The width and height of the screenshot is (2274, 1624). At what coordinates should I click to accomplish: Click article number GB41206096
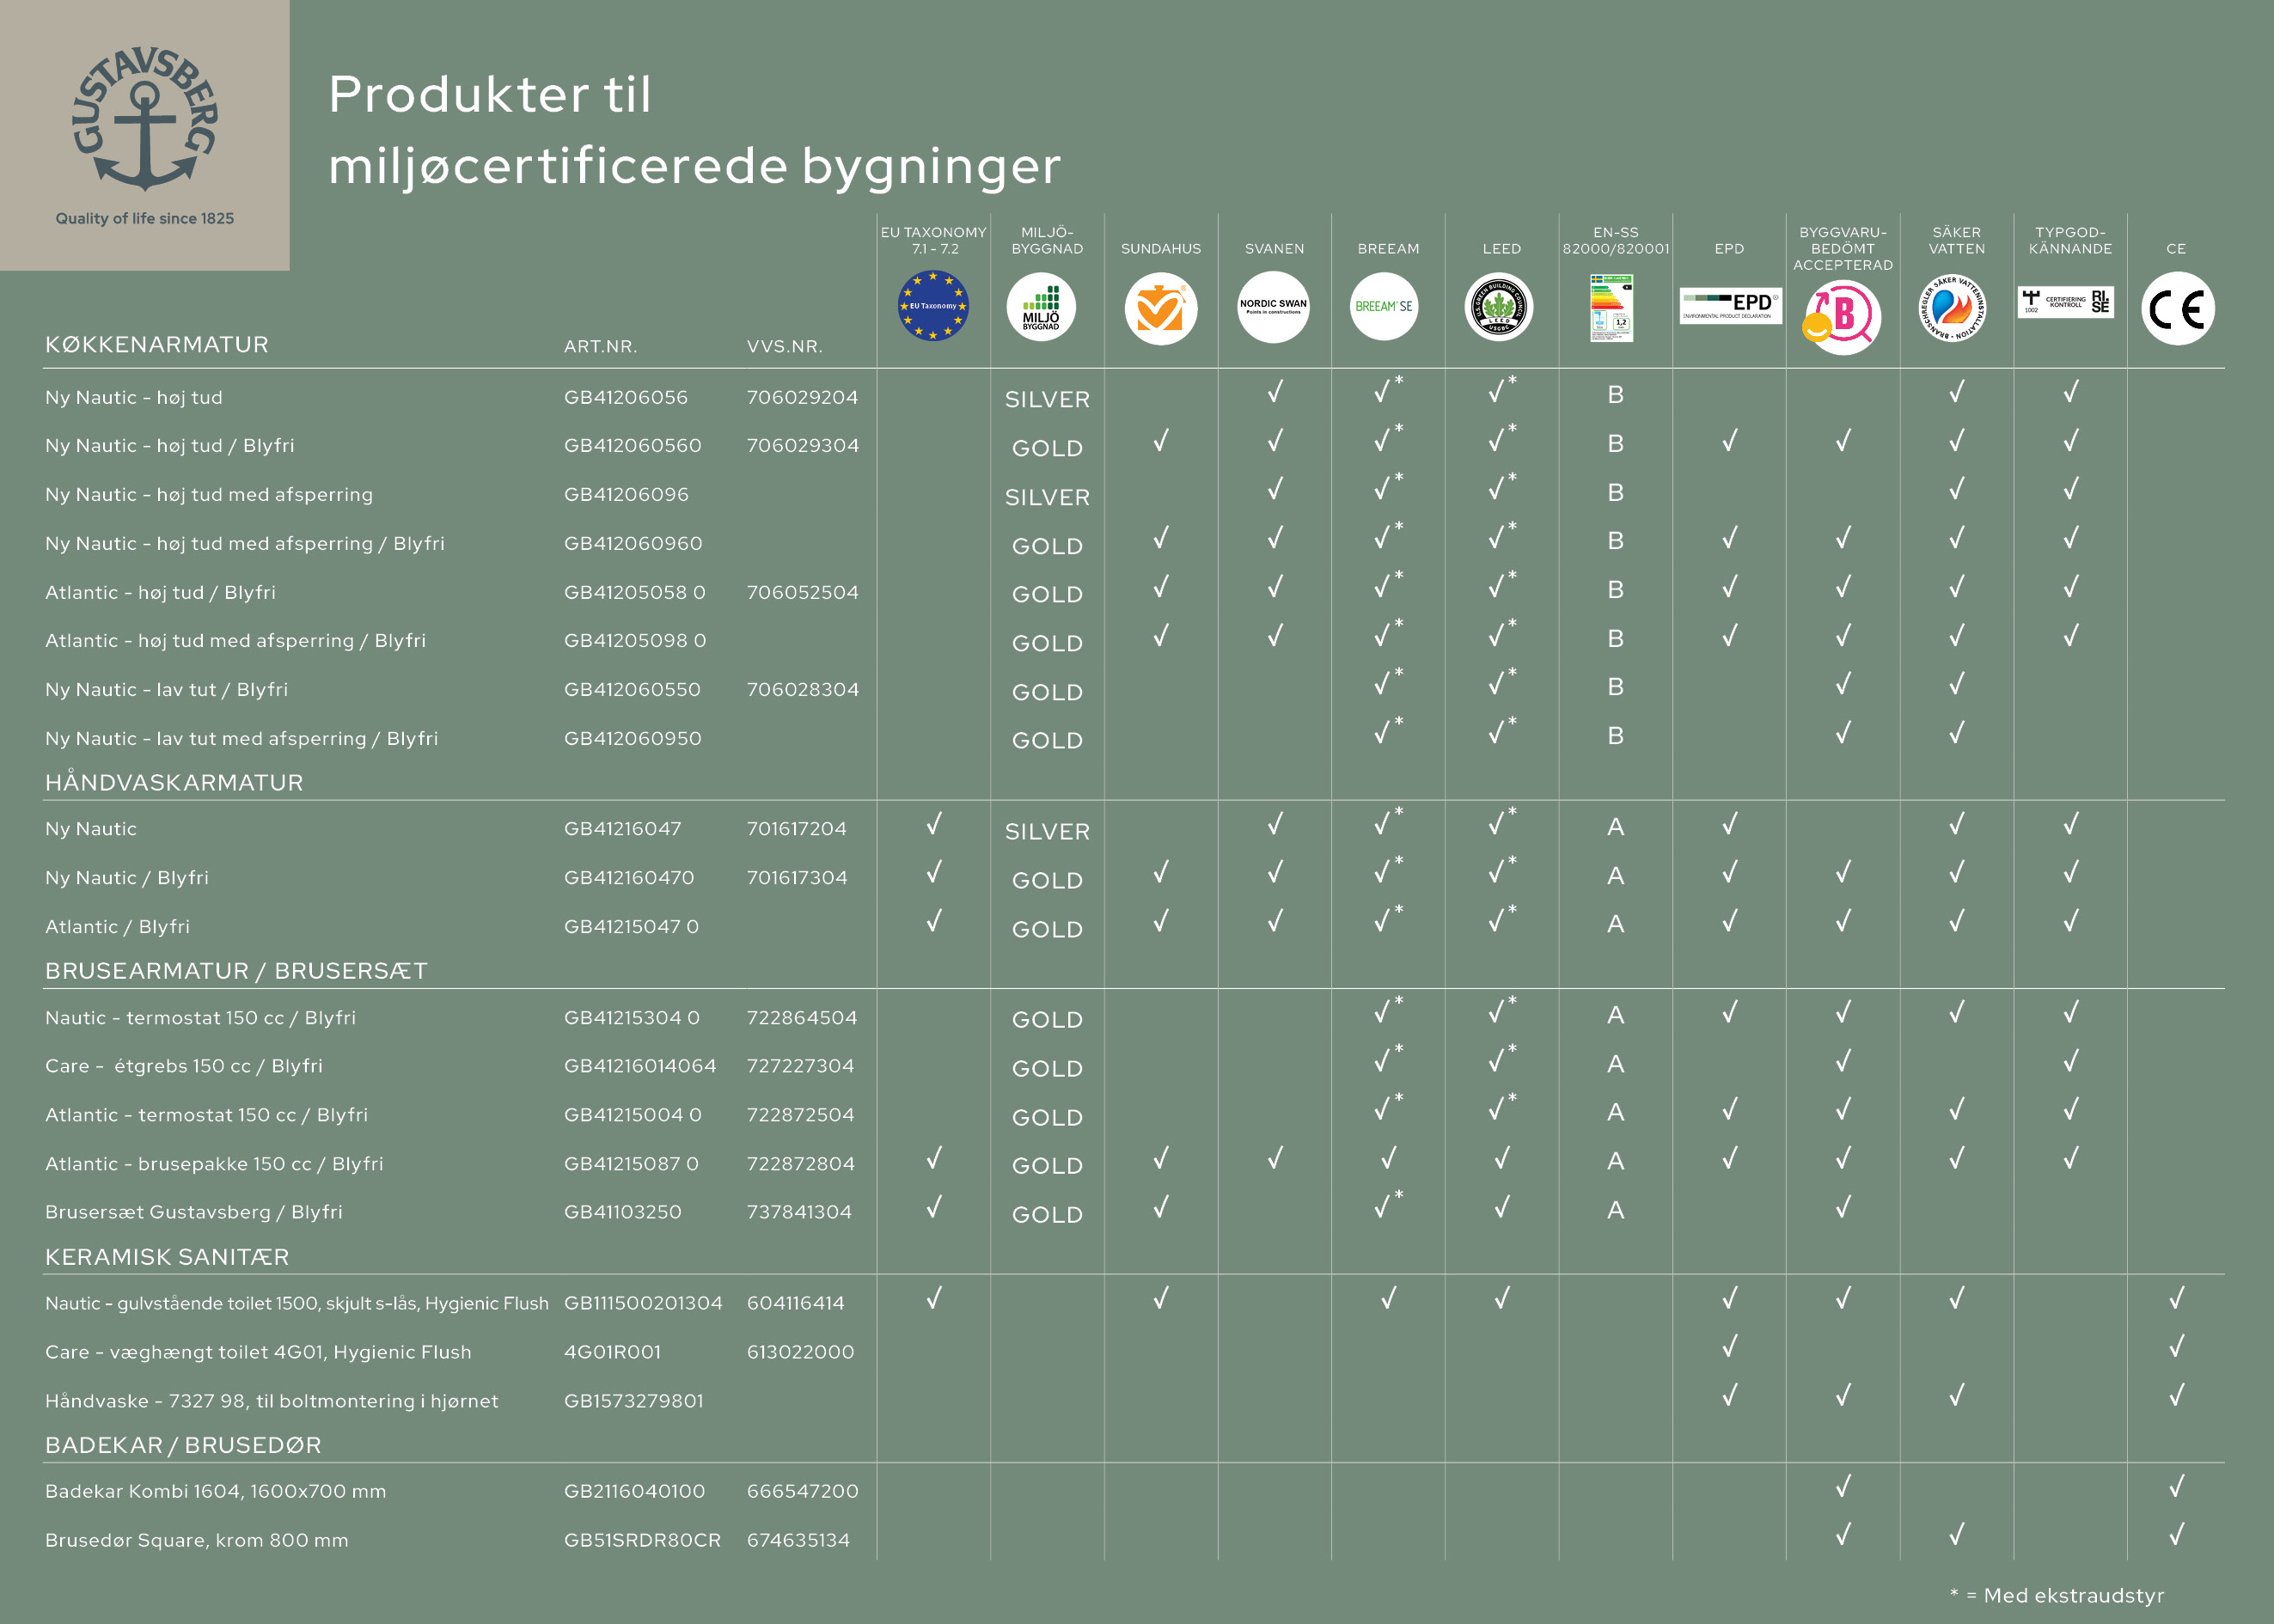626,494
